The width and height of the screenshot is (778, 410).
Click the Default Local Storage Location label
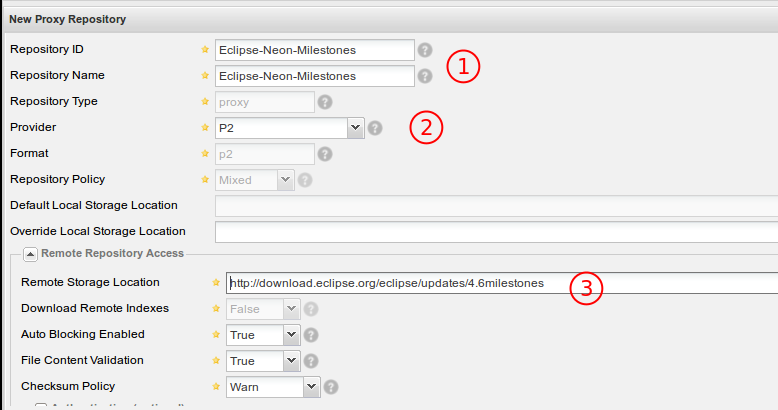tap(94, 205)
